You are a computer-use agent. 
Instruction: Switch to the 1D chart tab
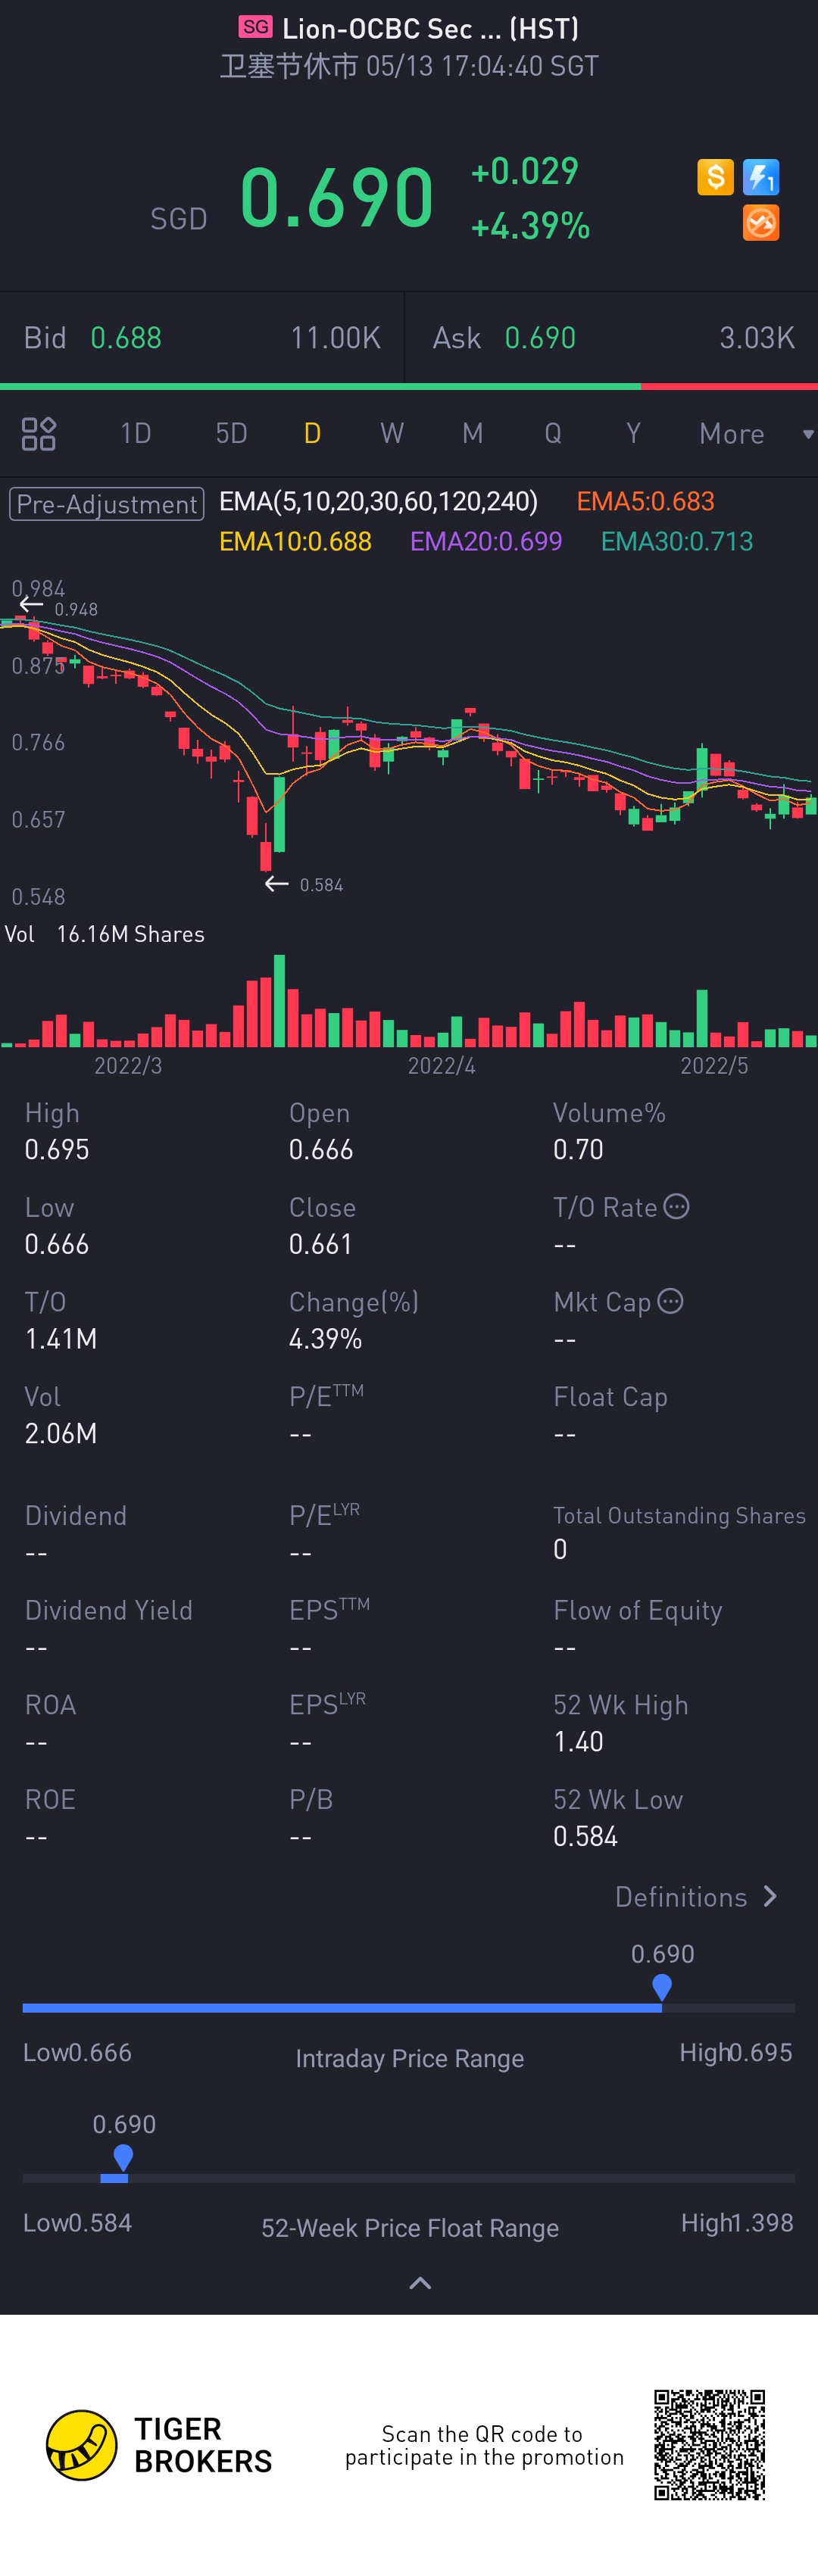coord(136,433)
